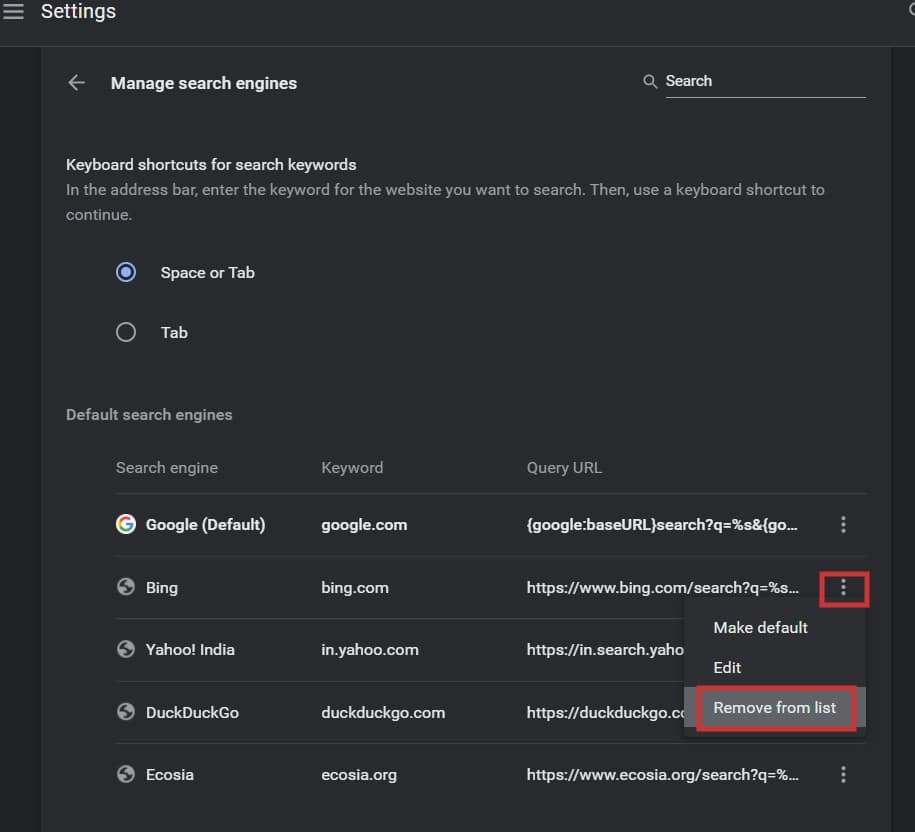Open the hamburger main menu
Viewport: 915px width, 832px height.
pos(14,13)
